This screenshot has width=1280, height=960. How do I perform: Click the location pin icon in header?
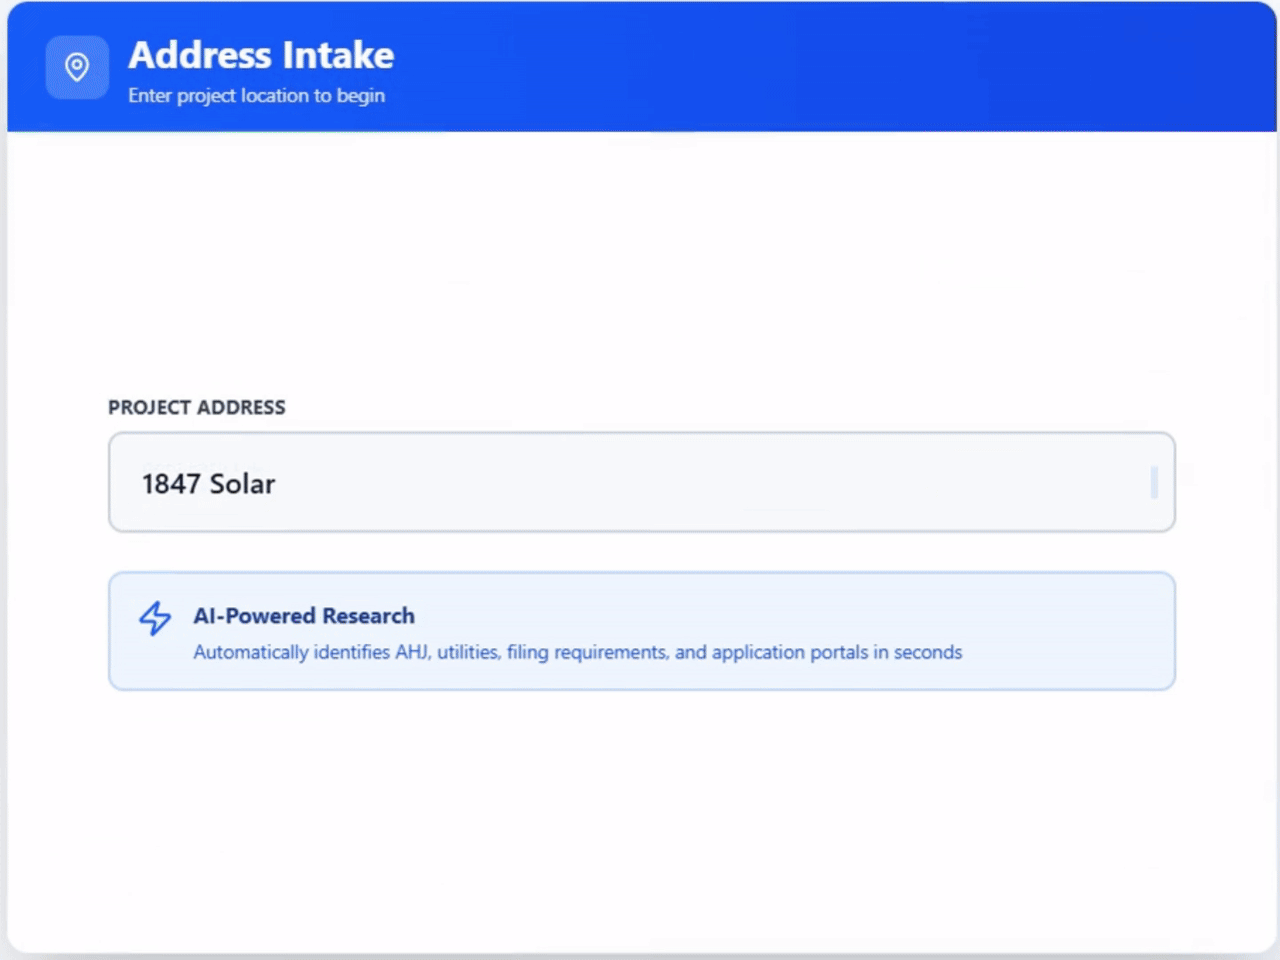pos(77,67)
